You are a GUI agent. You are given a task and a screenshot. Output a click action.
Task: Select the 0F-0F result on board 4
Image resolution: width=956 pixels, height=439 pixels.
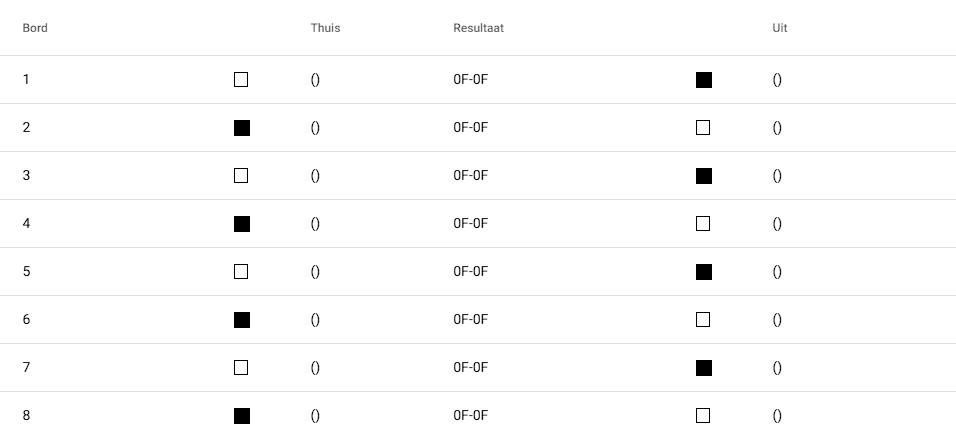click(x=470, y=224)
